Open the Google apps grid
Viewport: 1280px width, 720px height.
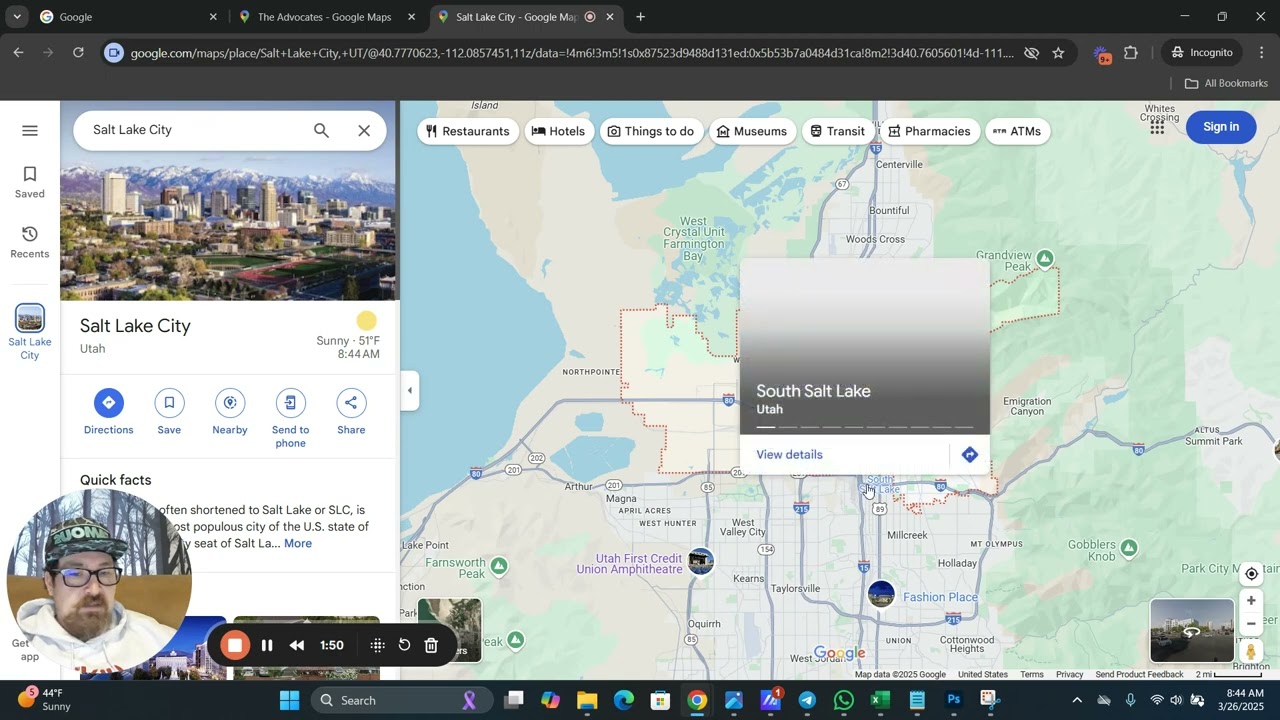(x=1157, y=127)
